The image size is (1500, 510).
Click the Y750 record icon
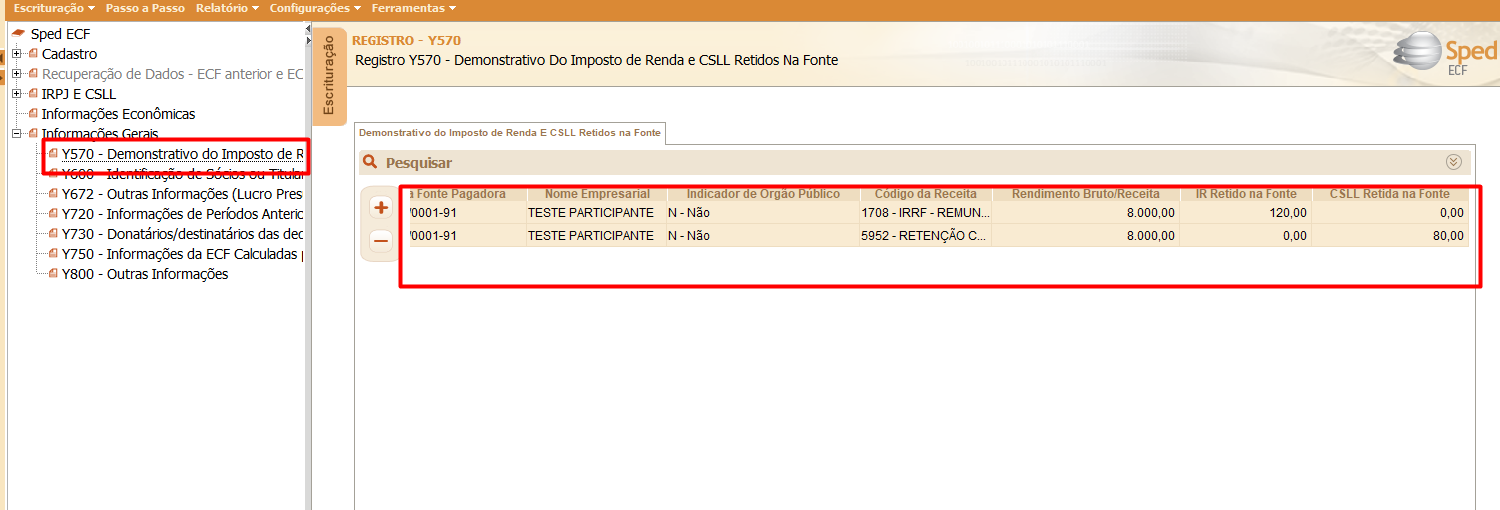point(53,253)
